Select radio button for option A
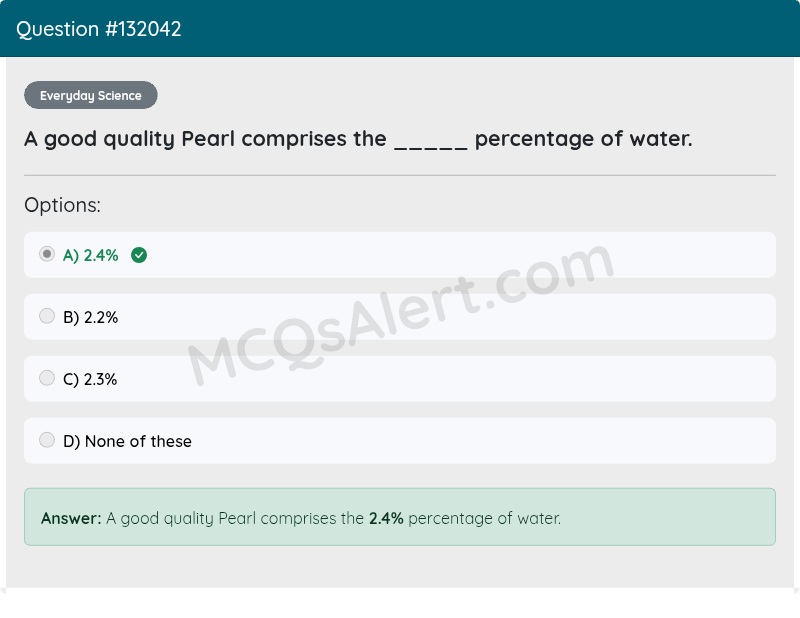Viewport: 800px width, 618px height. point(47,254)
